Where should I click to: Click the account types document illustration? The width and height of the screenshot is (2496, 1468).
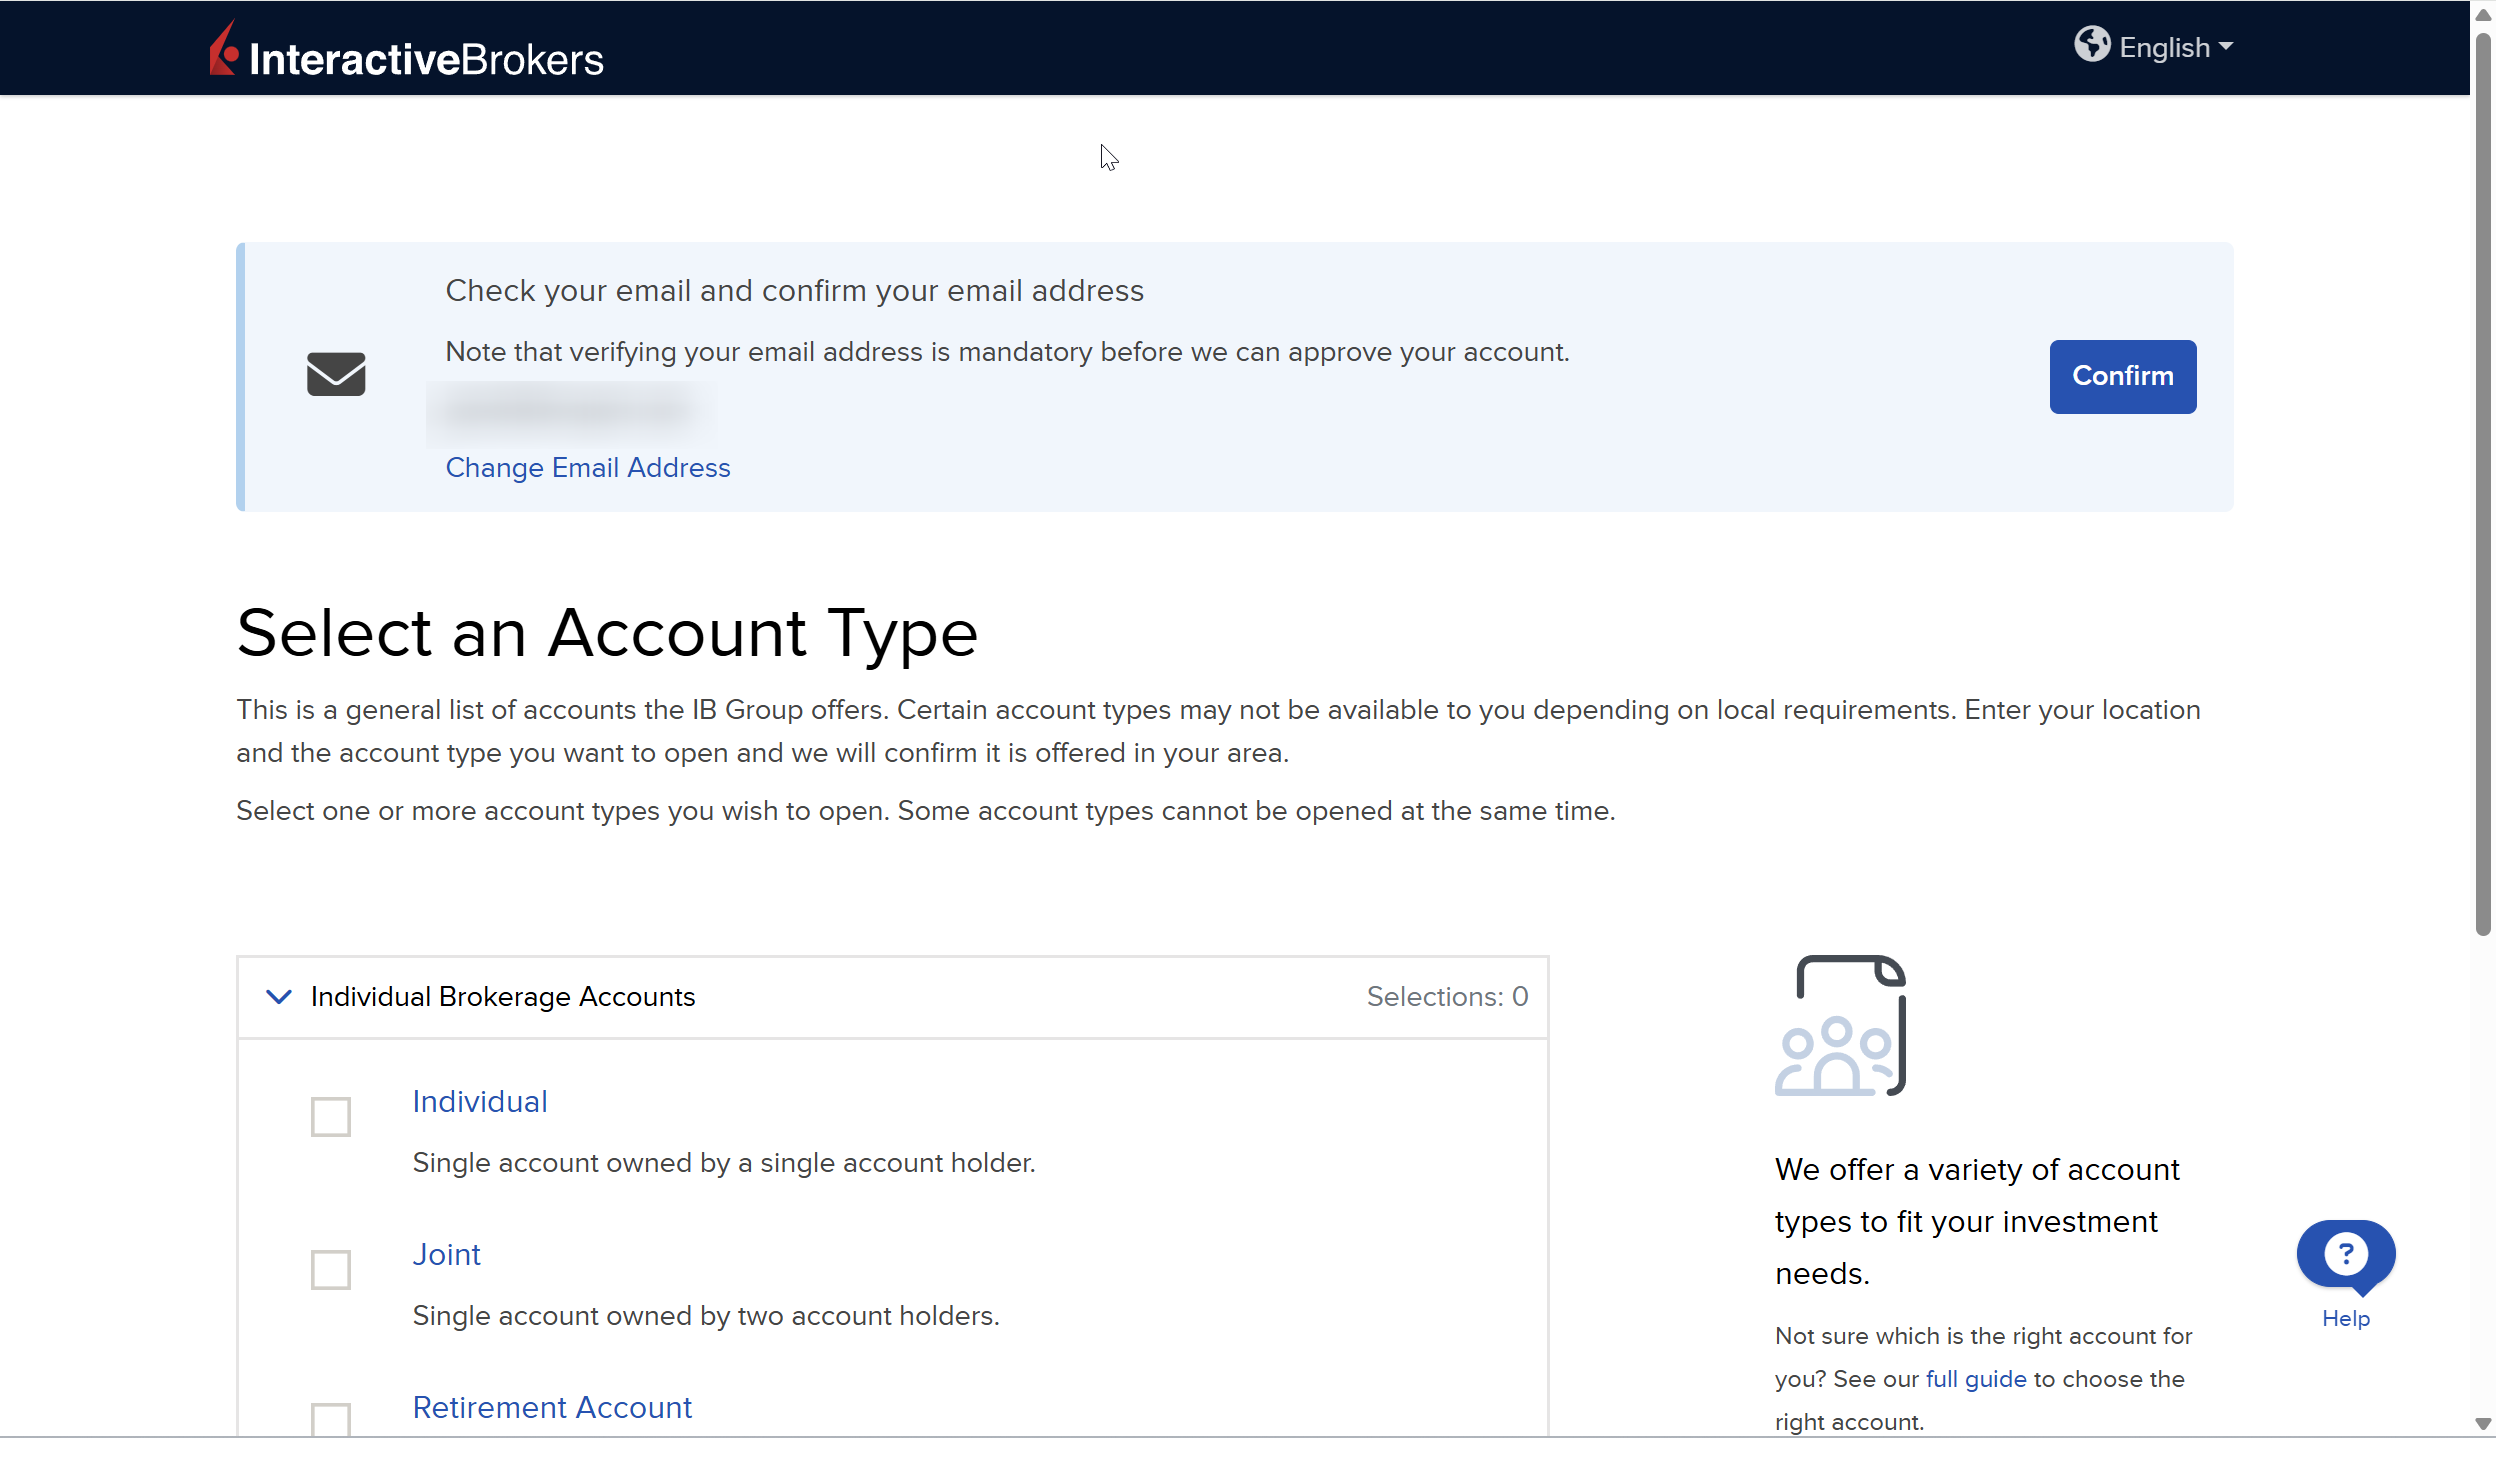click(1841, 1026)
